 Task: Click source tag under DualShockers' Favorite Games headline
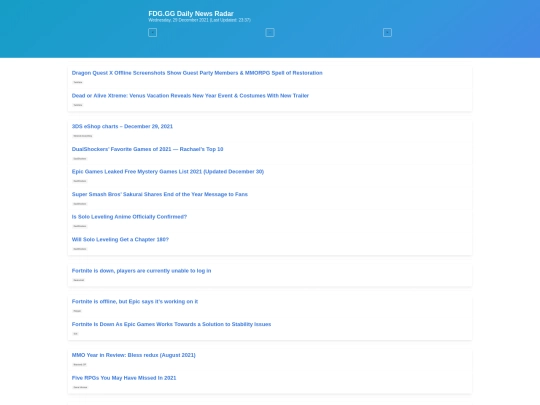pos(80,159)
